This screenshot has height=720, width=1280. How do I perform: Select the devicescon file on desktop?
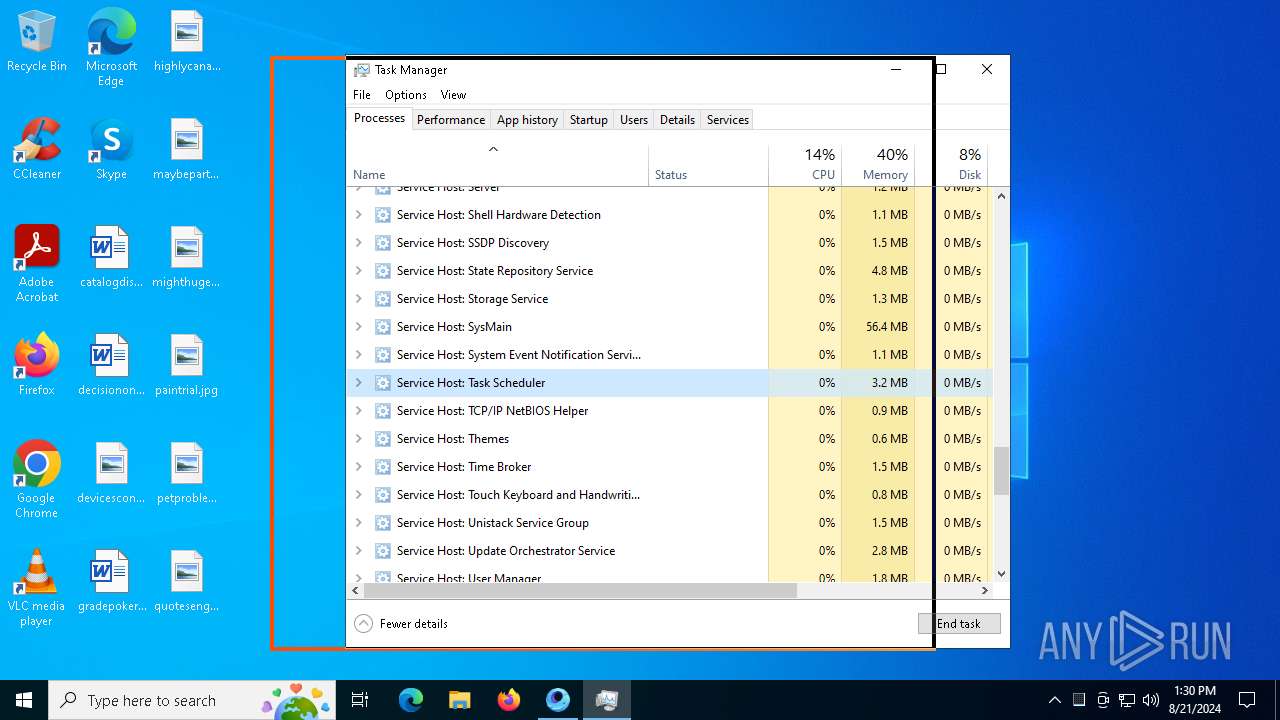(111, 474)
